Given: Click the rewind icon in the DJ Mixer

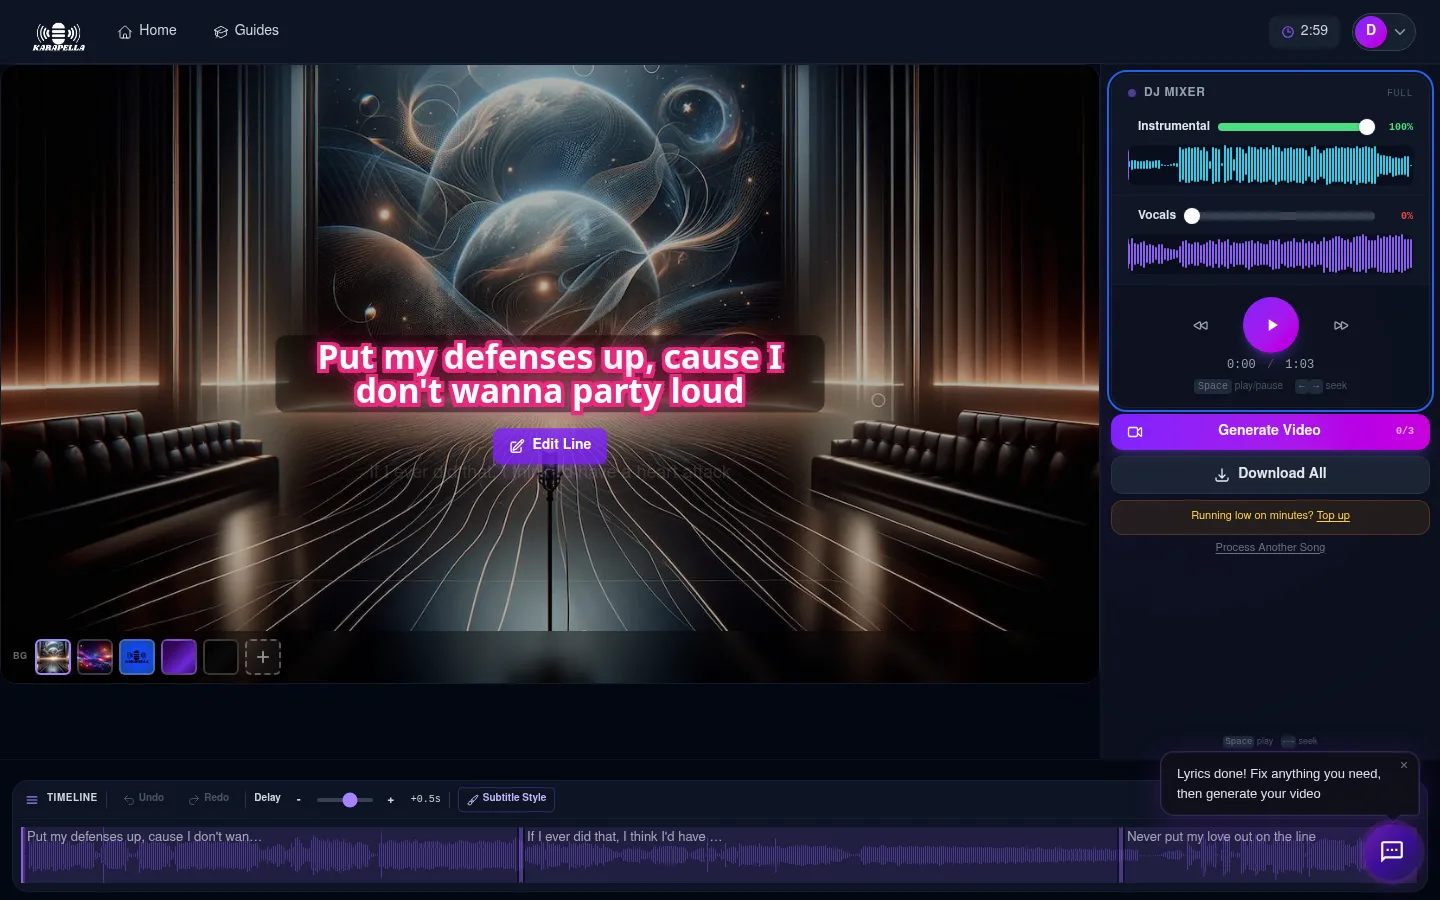Looking at the screenshot, I should [1200, 325].
